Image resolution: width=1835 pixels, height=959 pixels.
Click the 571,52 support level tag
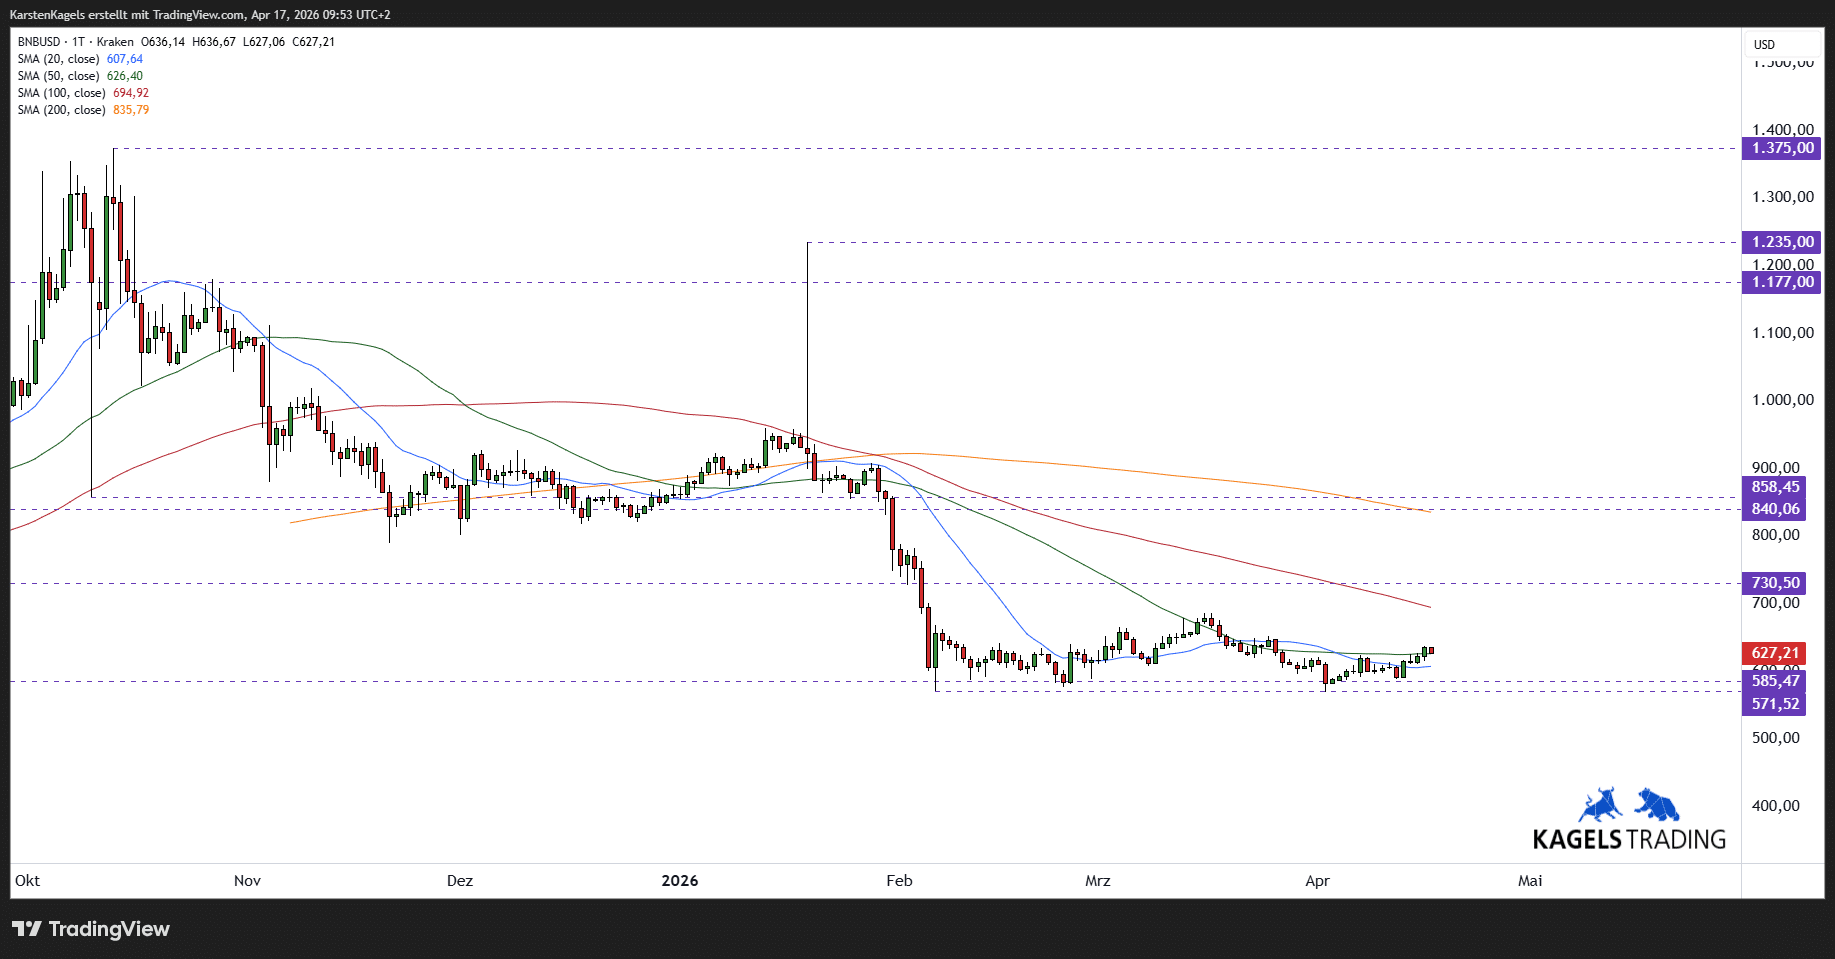1775,704
